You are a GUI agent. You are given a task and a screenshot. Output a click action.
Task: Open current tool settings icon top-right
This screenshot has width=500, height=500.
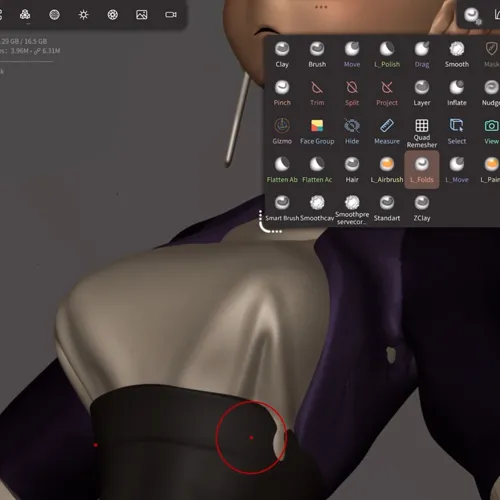[472, 15]
